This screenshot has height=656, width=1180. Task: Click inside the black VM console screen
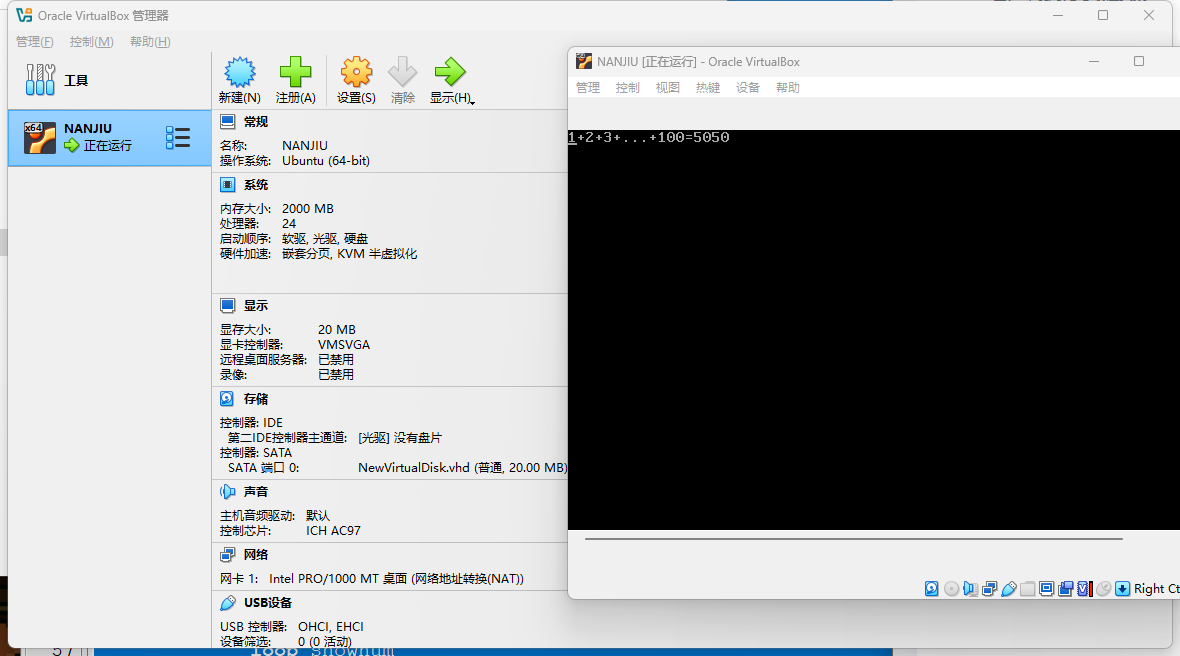click(x=874, y=330)
